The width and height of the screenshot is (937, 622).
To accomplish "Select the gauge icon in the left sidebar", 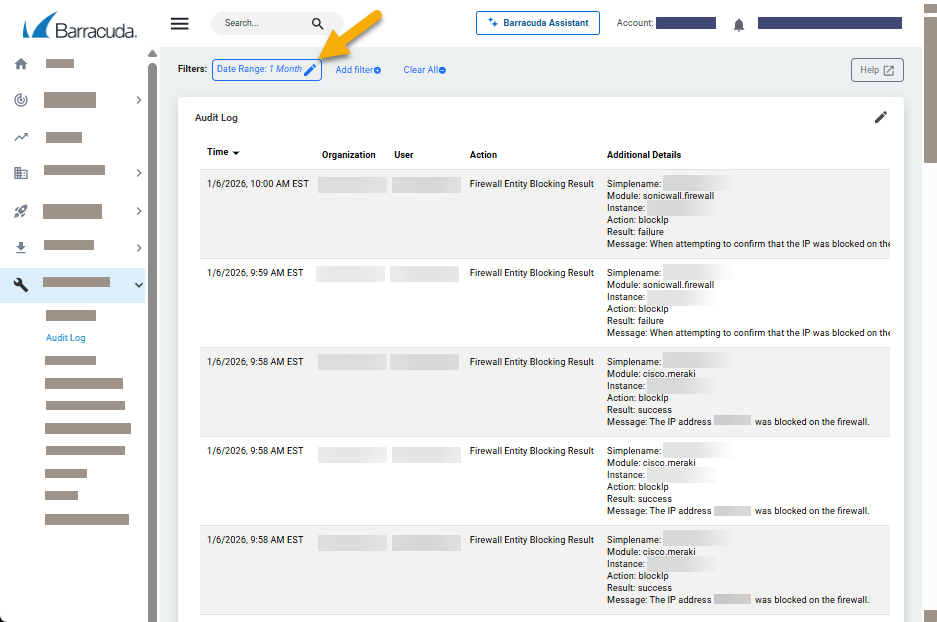I will [x=20, y=99].
